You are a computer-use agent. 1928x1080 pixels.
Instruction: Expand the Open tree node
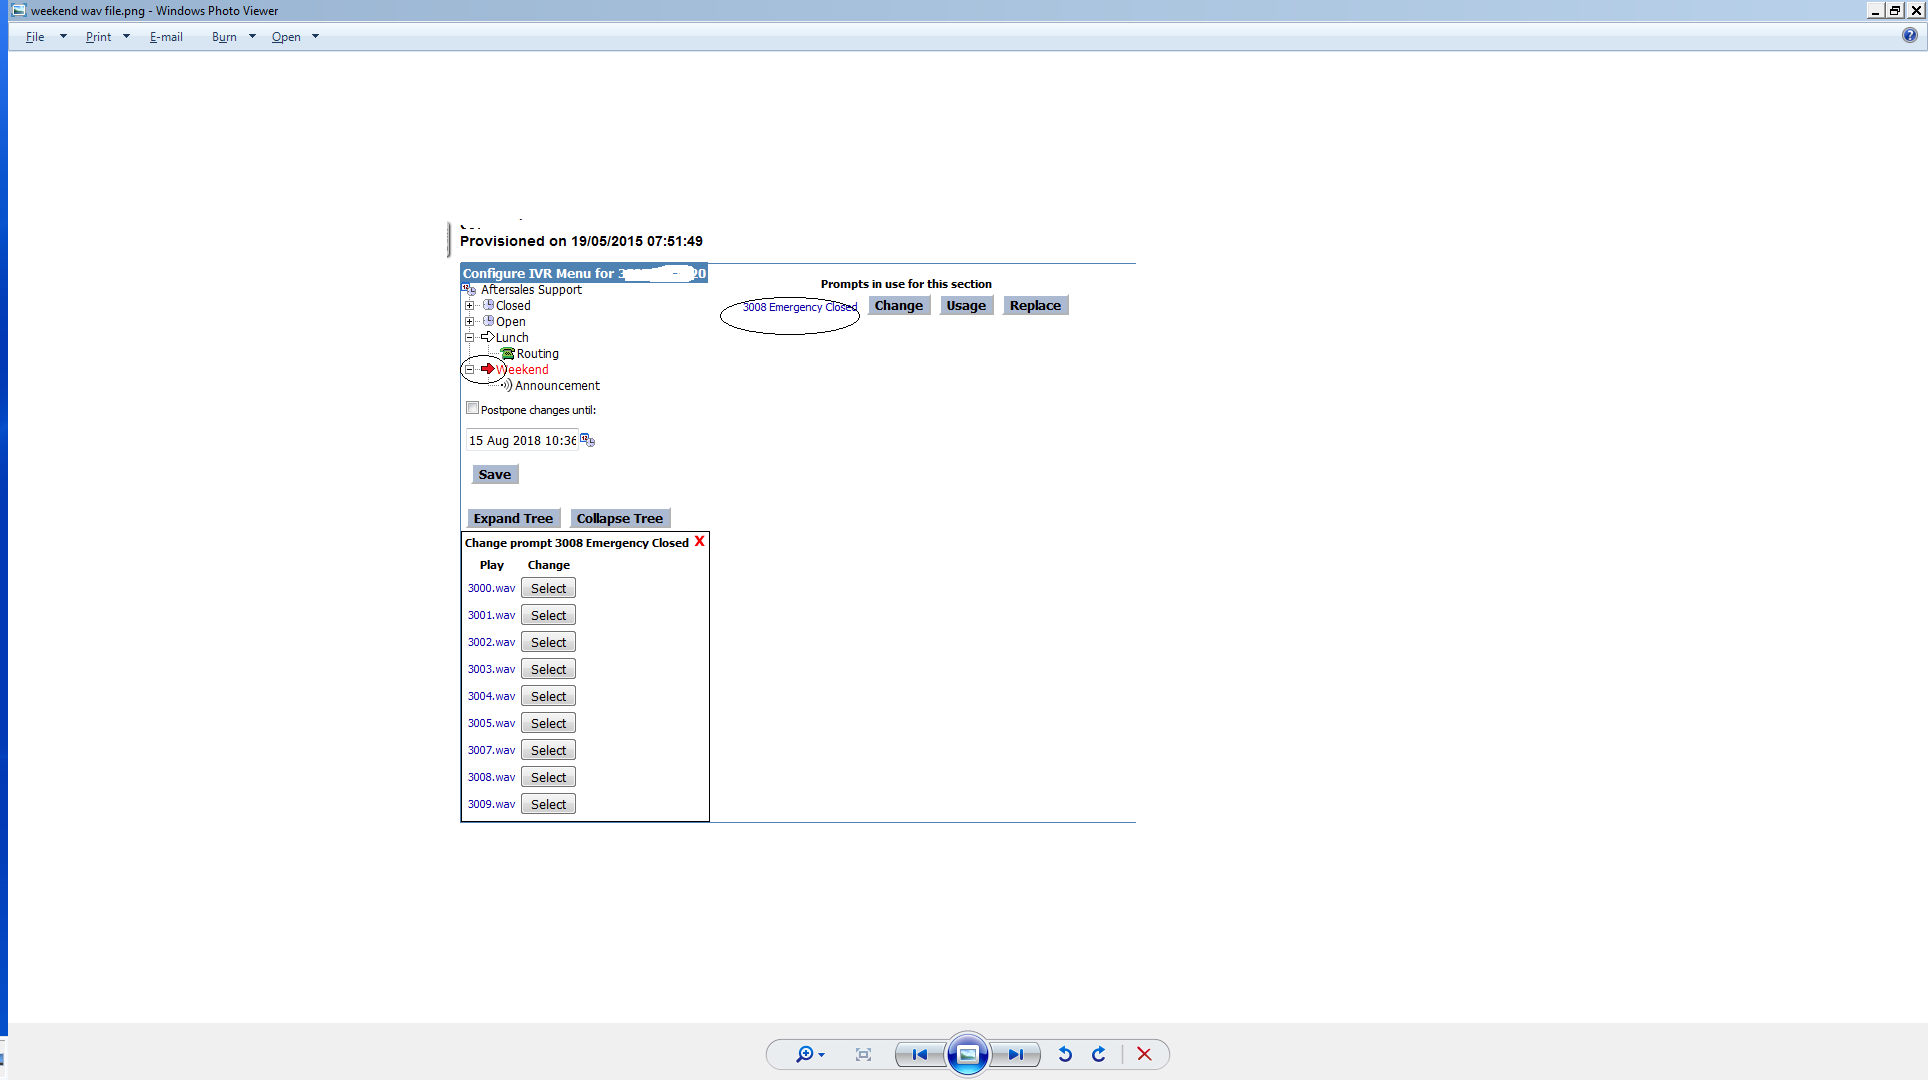tap(469, 322)
